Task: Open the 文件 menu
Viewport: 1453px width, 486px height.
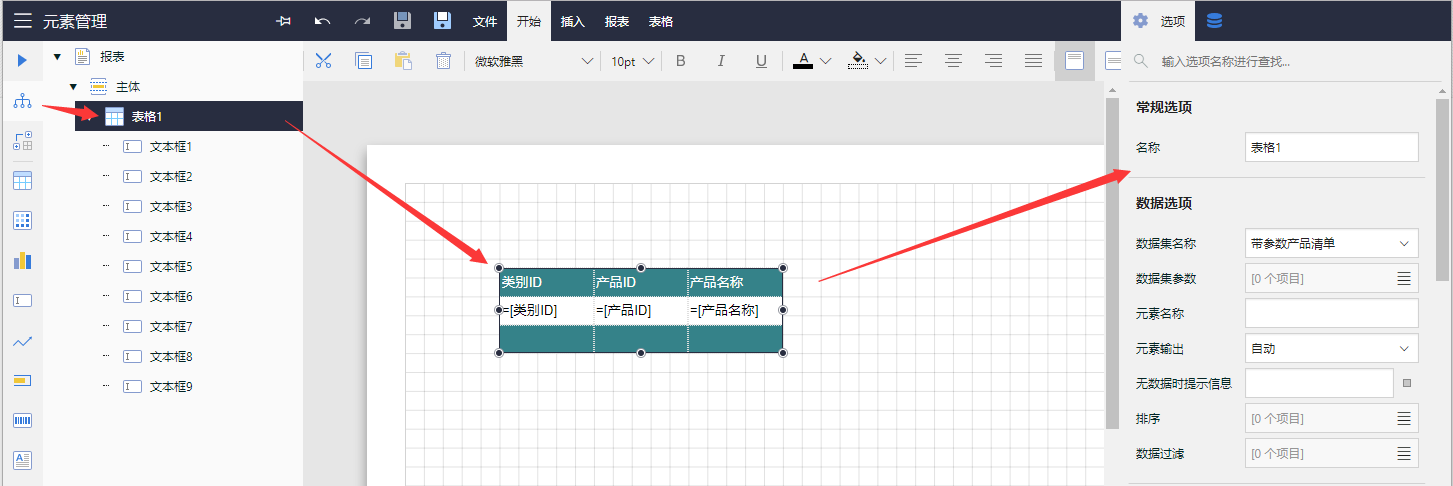Action: pos(485,21)
